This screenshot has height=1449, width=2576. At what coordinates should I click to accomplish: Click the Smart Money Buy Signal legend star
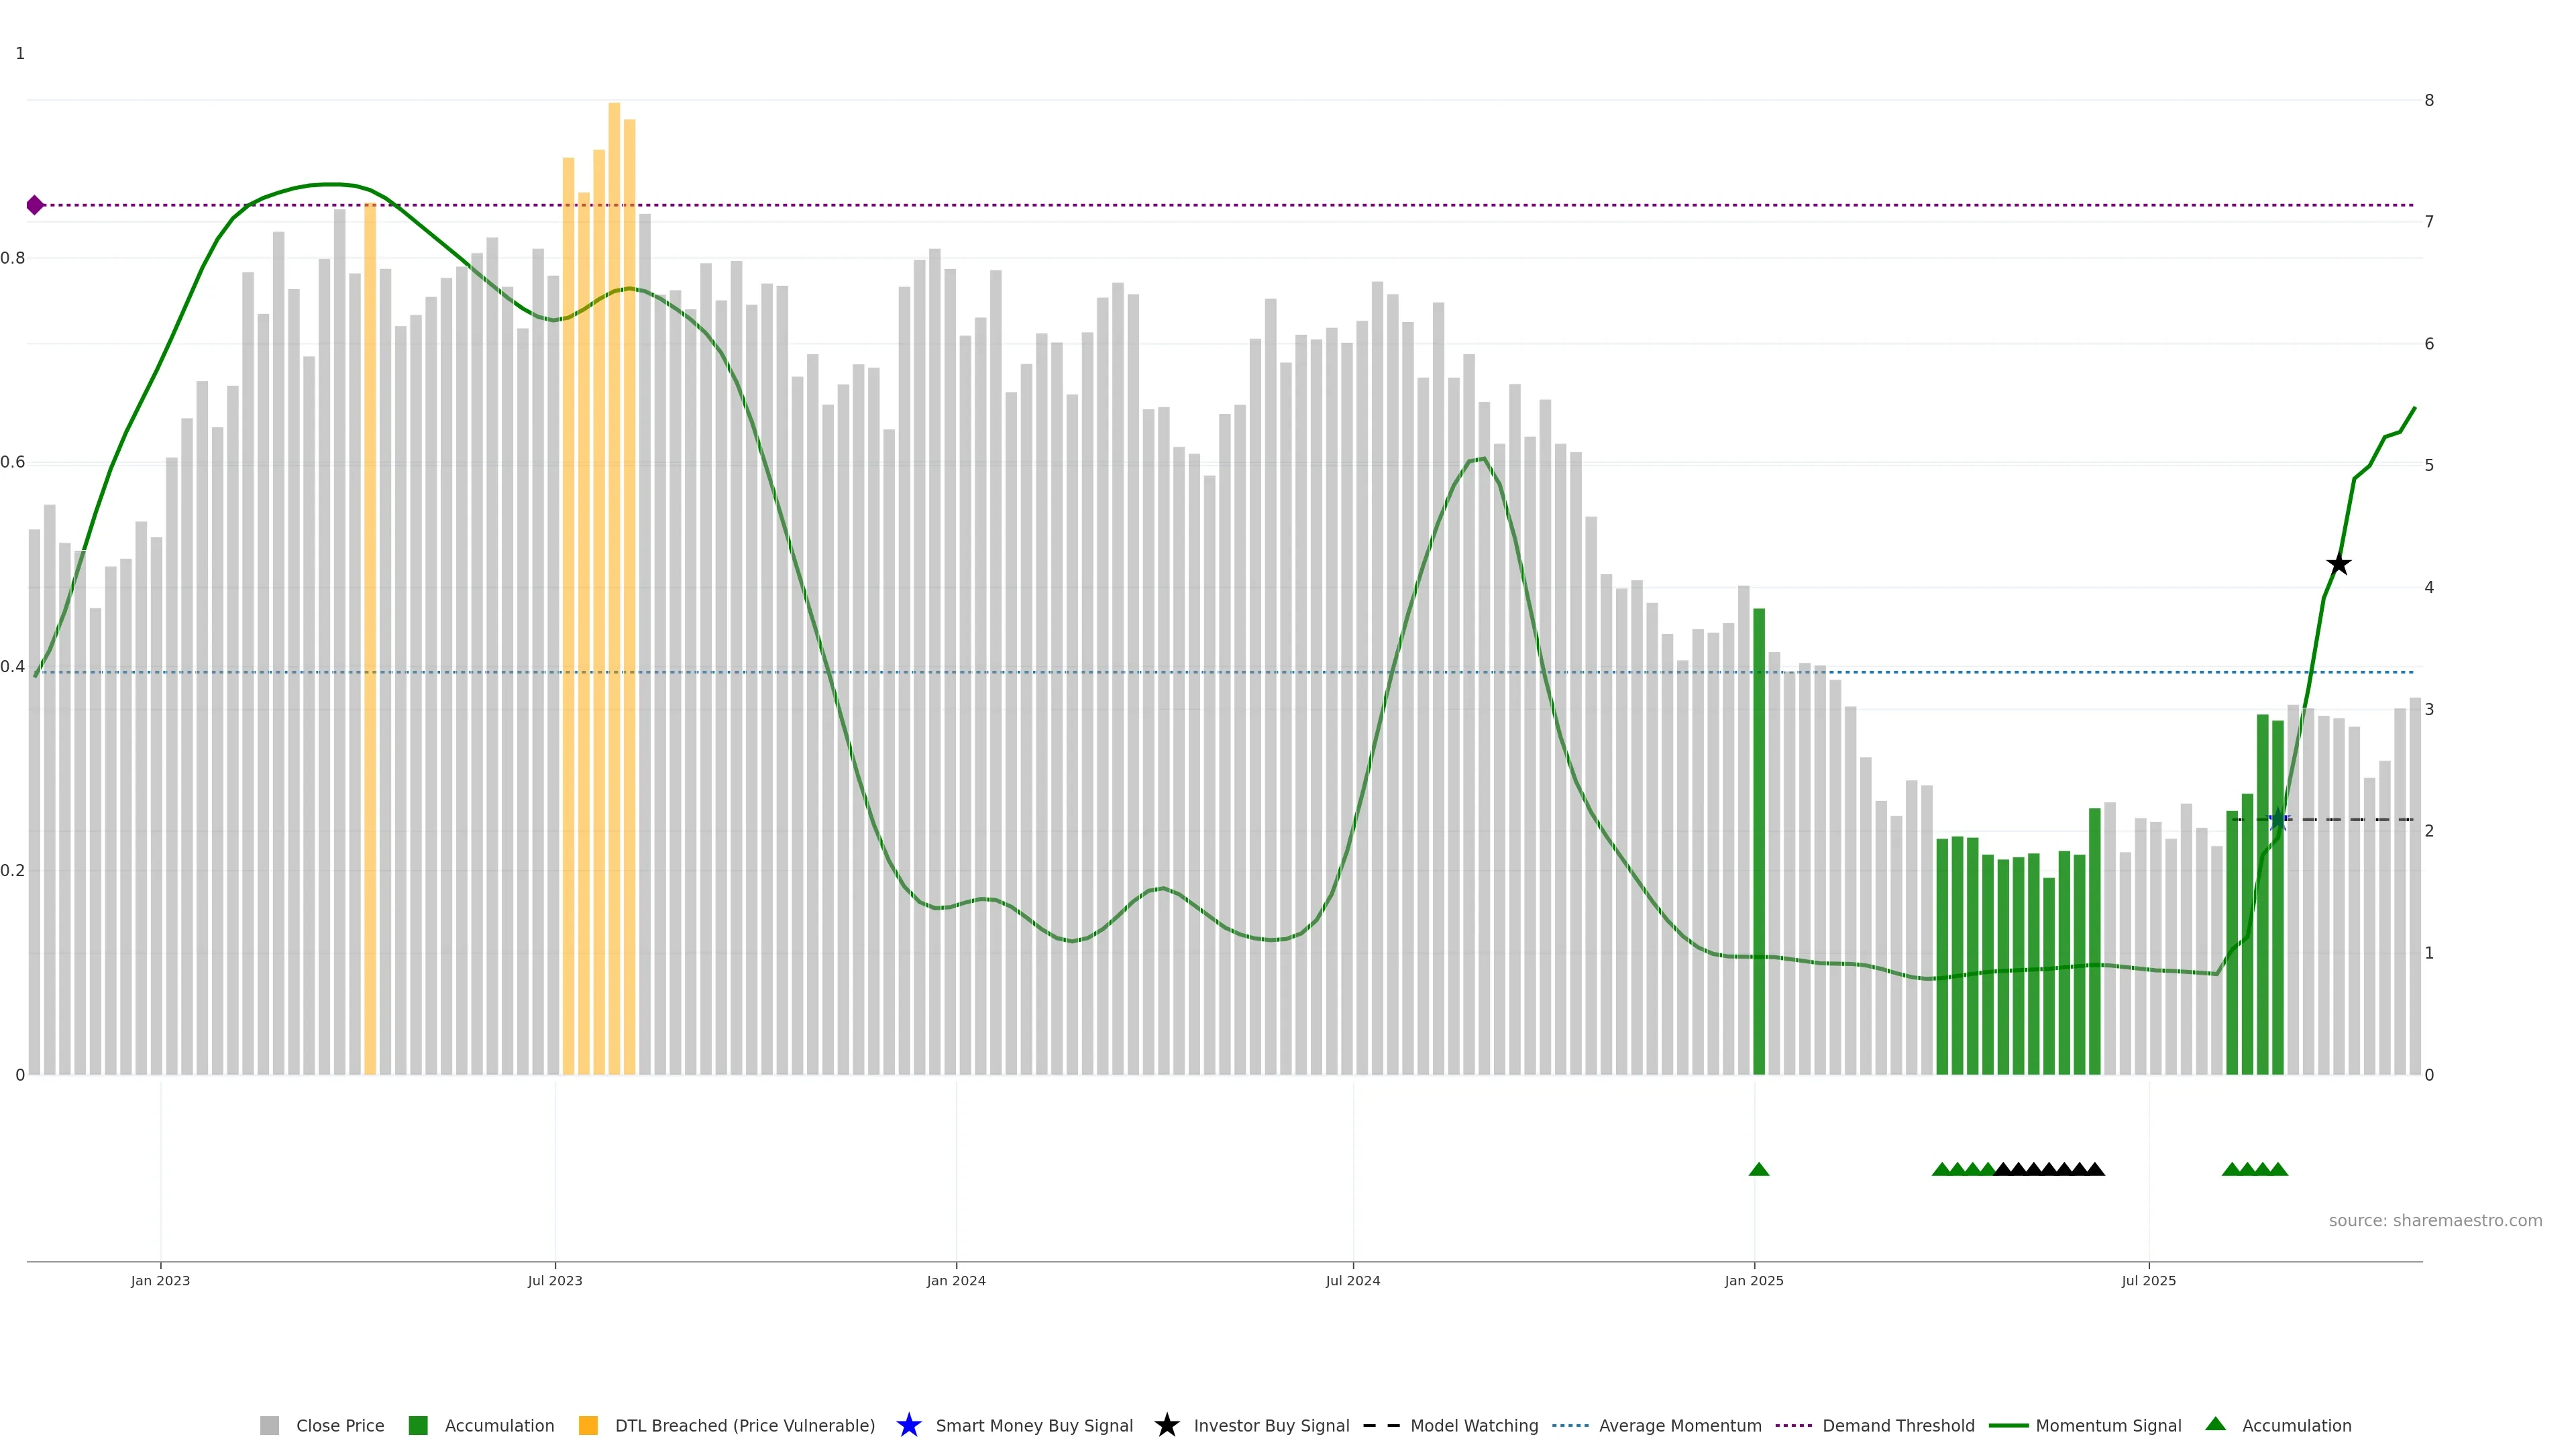(909, 1426)
